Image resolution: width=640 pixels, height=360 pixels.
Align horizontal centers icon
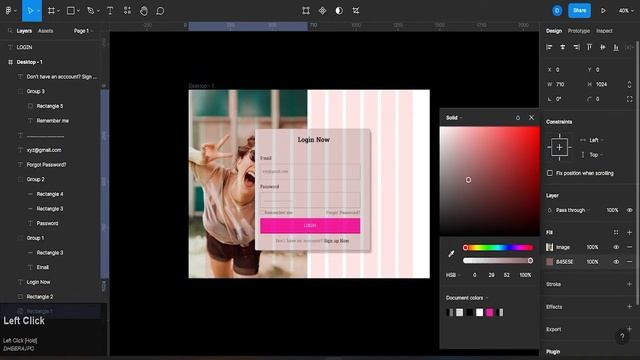[x=563, y=47]
